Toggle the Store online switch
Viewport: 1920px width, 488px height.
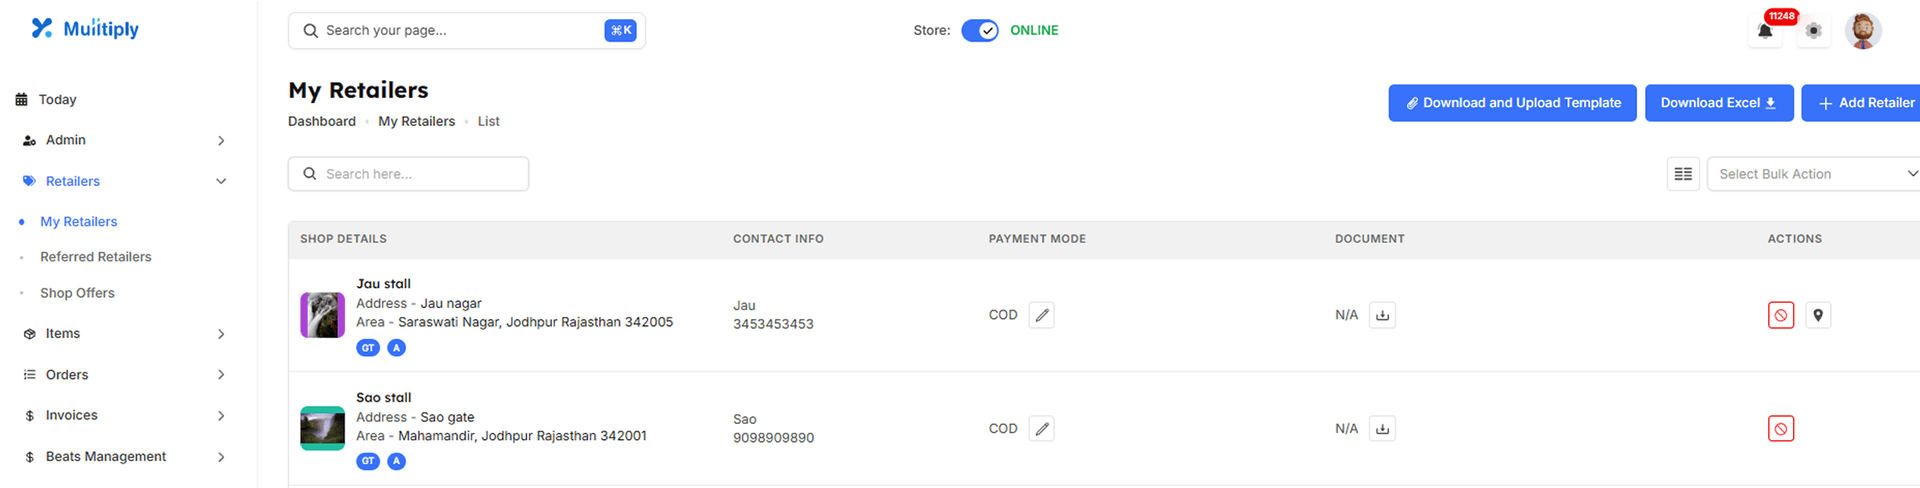[980, 31]
